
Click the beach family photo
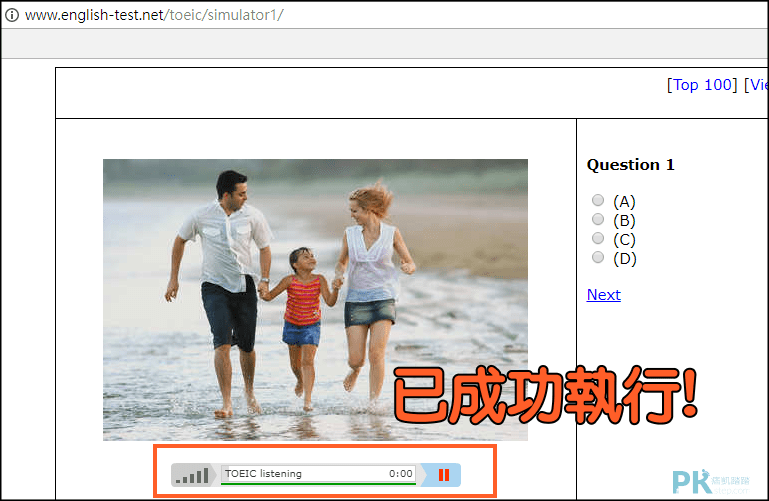coord(315,300)
